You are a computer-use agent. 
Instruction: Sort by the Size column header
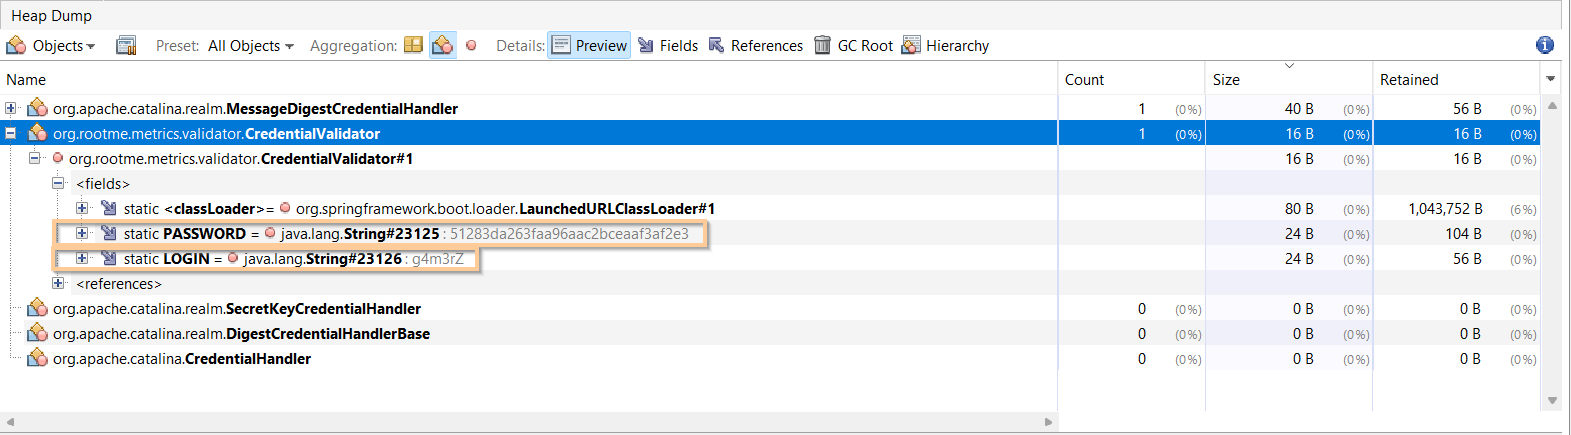click(x=1226, y=80)
